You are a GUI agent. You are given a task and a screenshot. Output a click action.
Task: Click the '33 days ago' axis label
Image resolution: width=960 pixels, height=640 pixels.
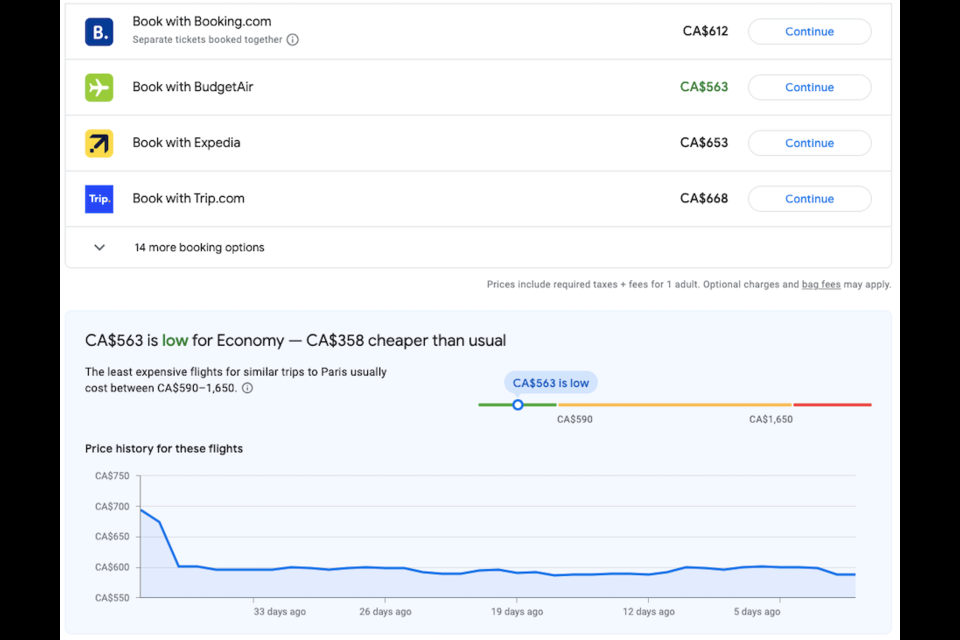[280, 612]
